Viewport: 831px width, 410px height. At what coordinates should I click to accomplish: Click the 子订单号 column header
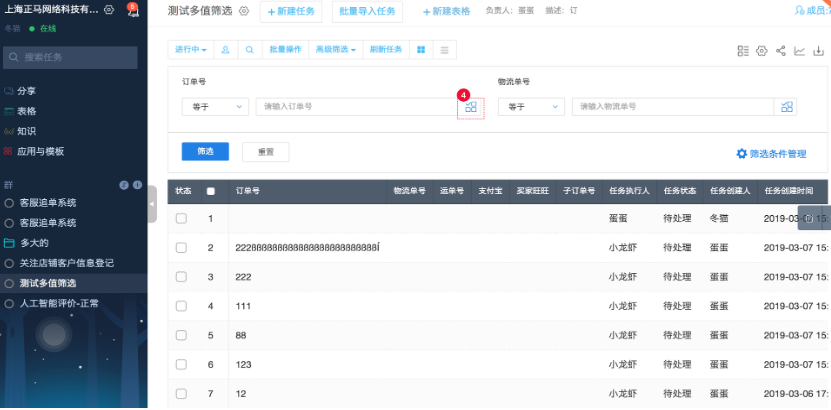[x=579, y=191]
